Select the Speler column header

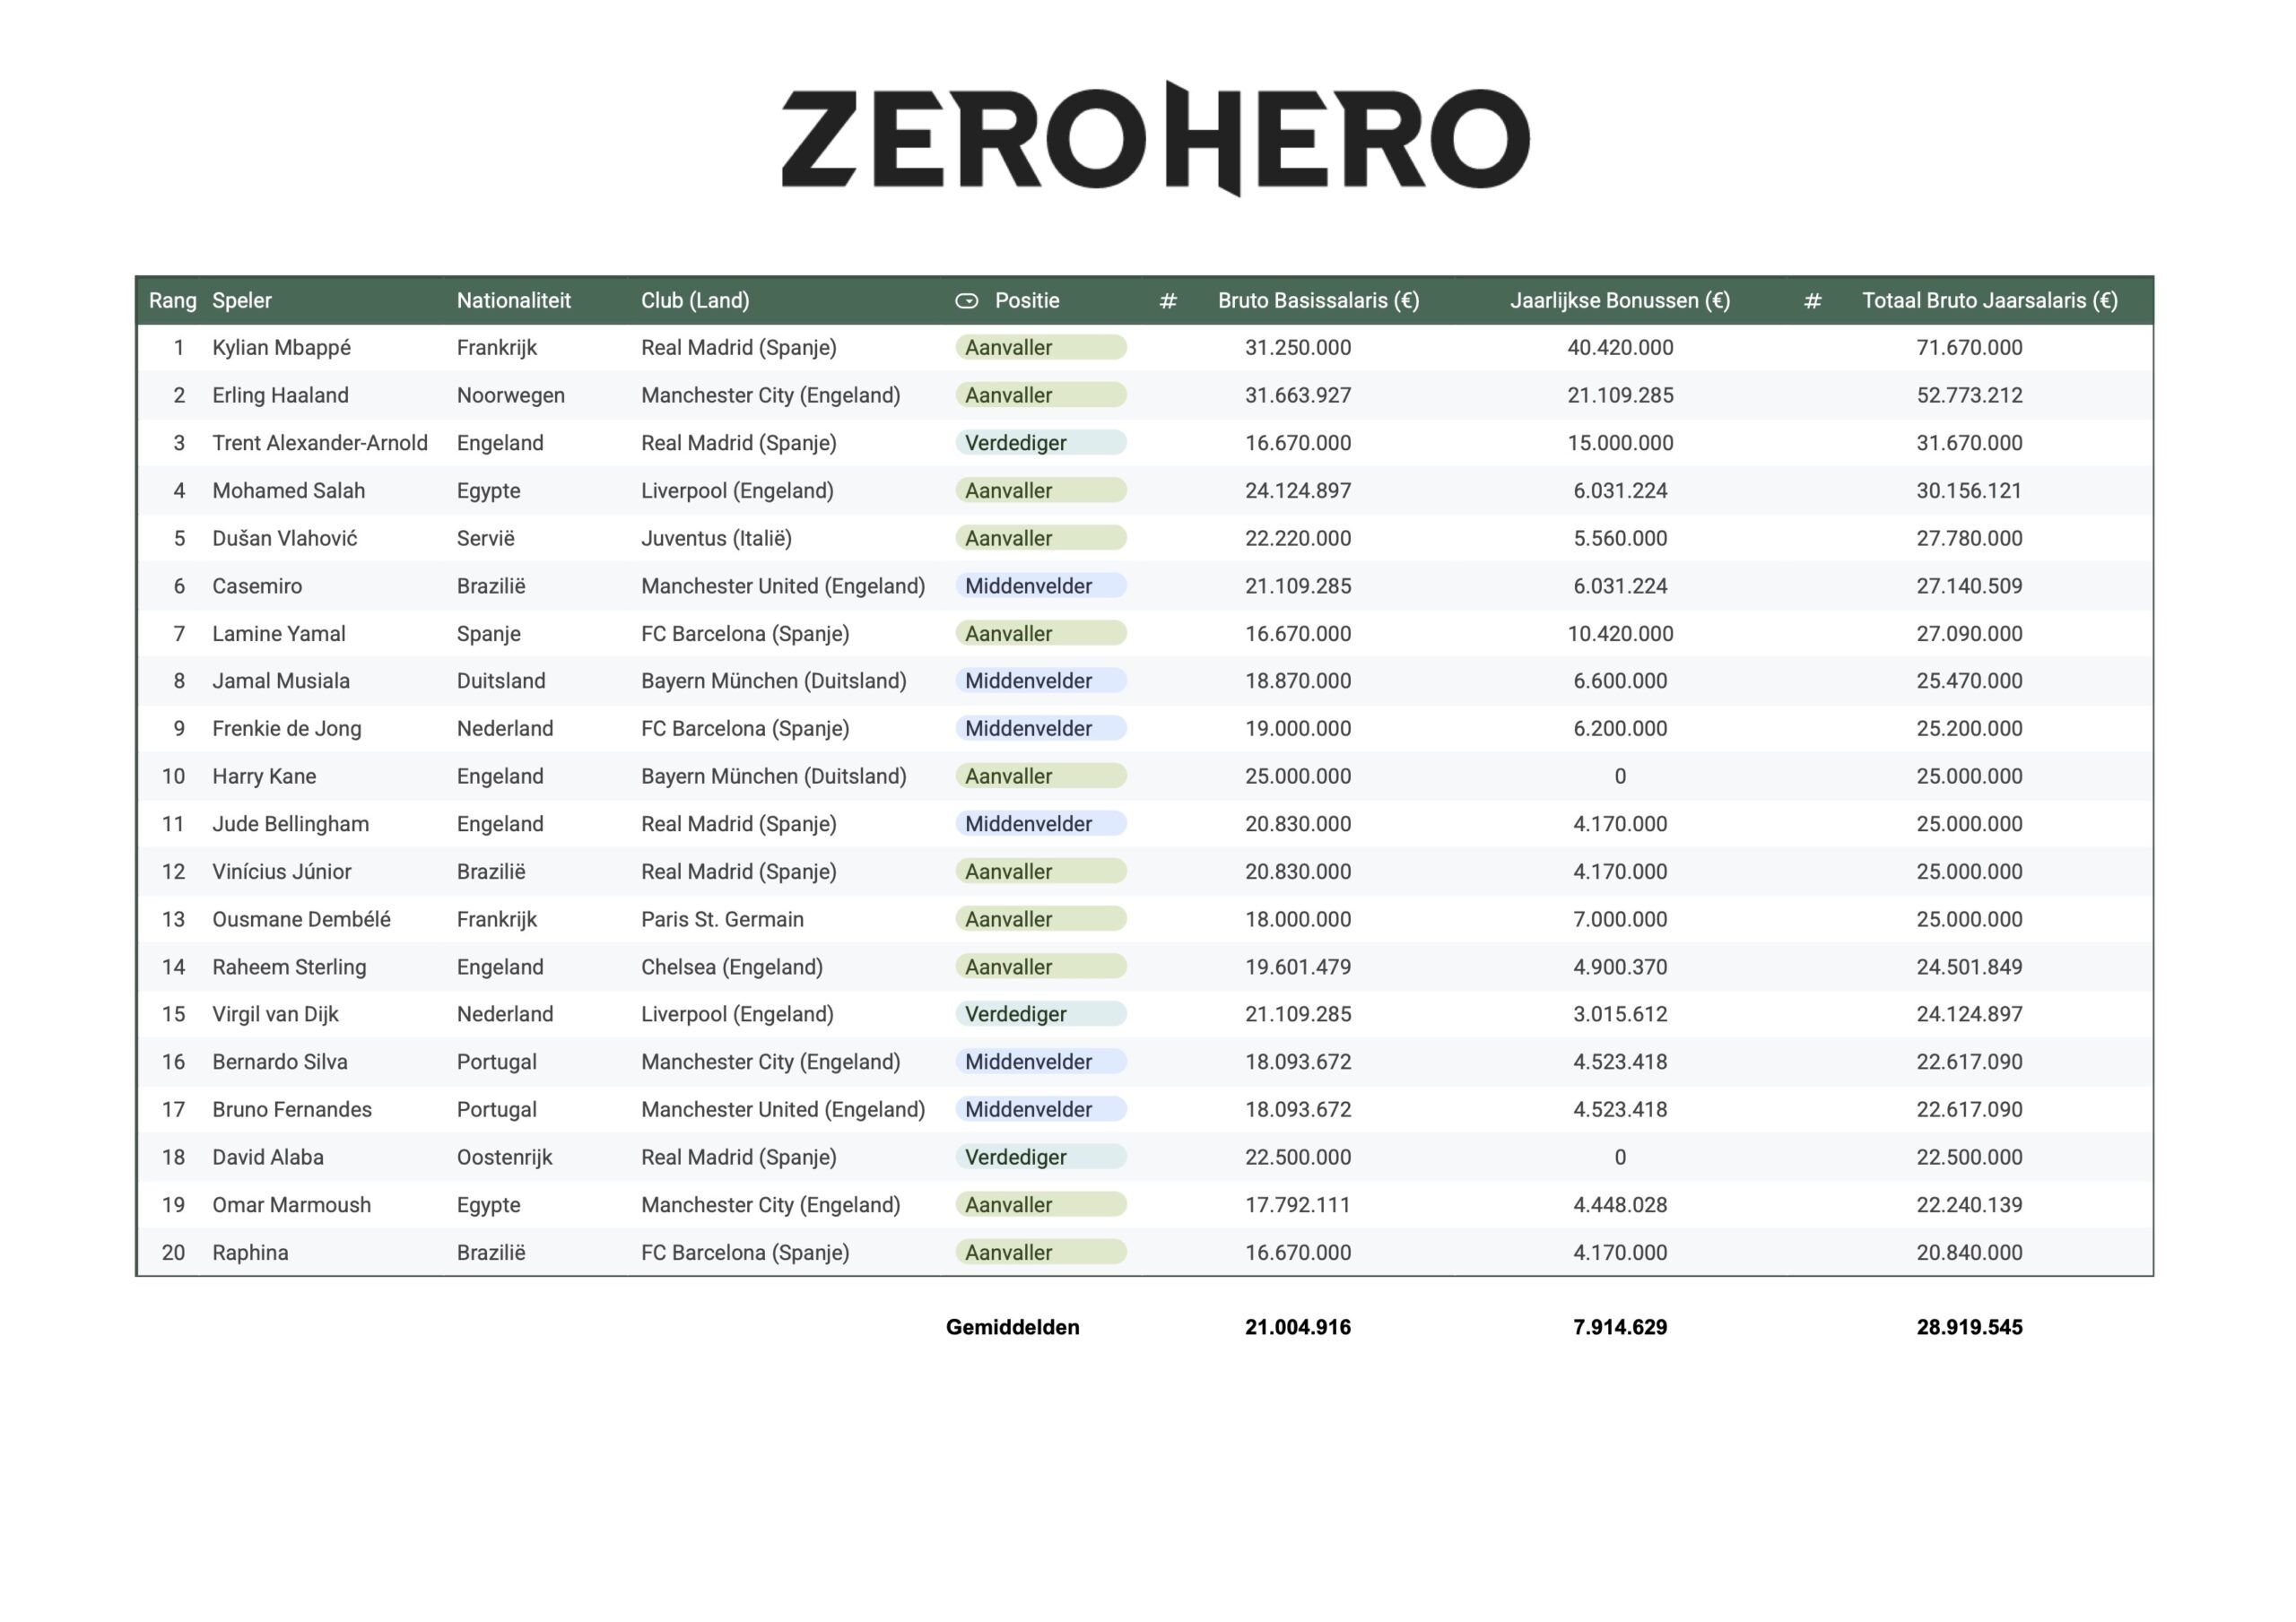click(x=242, y=301)
